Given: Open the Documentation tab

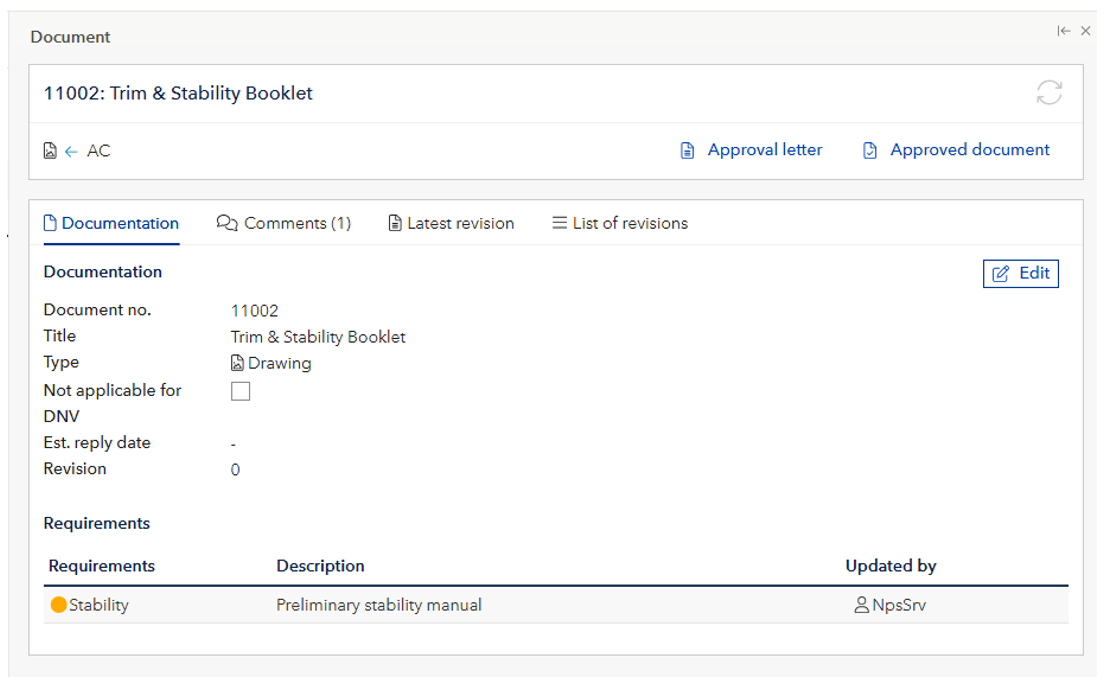Looking at the screenshot, I should click(x=111, y=223).
